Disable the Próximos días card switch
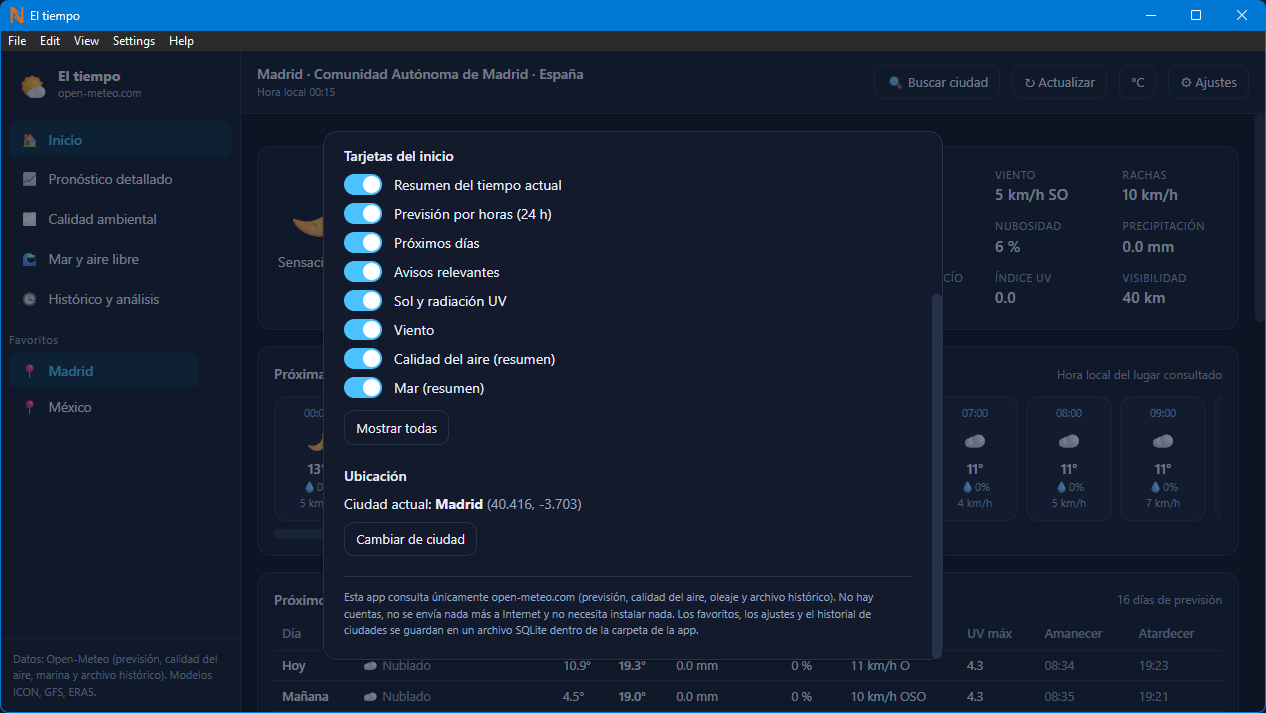The height and width of the screenshot is (713, 1266). point(363,243)
